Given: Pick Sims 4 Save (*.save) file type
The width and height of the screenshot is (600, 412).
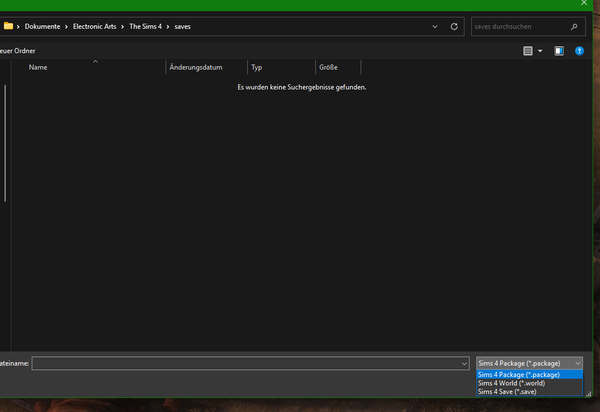Looking at the screenshot, I should [510, 392].
